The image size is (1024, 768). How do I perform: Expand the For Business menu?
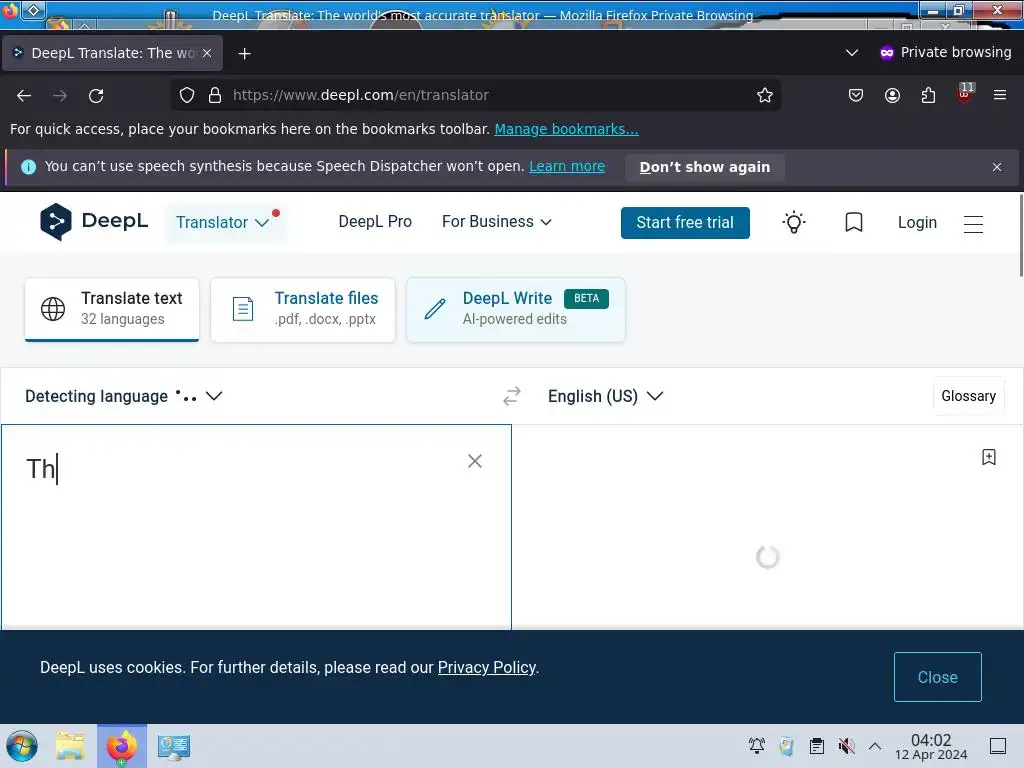[x=496, y=222]
